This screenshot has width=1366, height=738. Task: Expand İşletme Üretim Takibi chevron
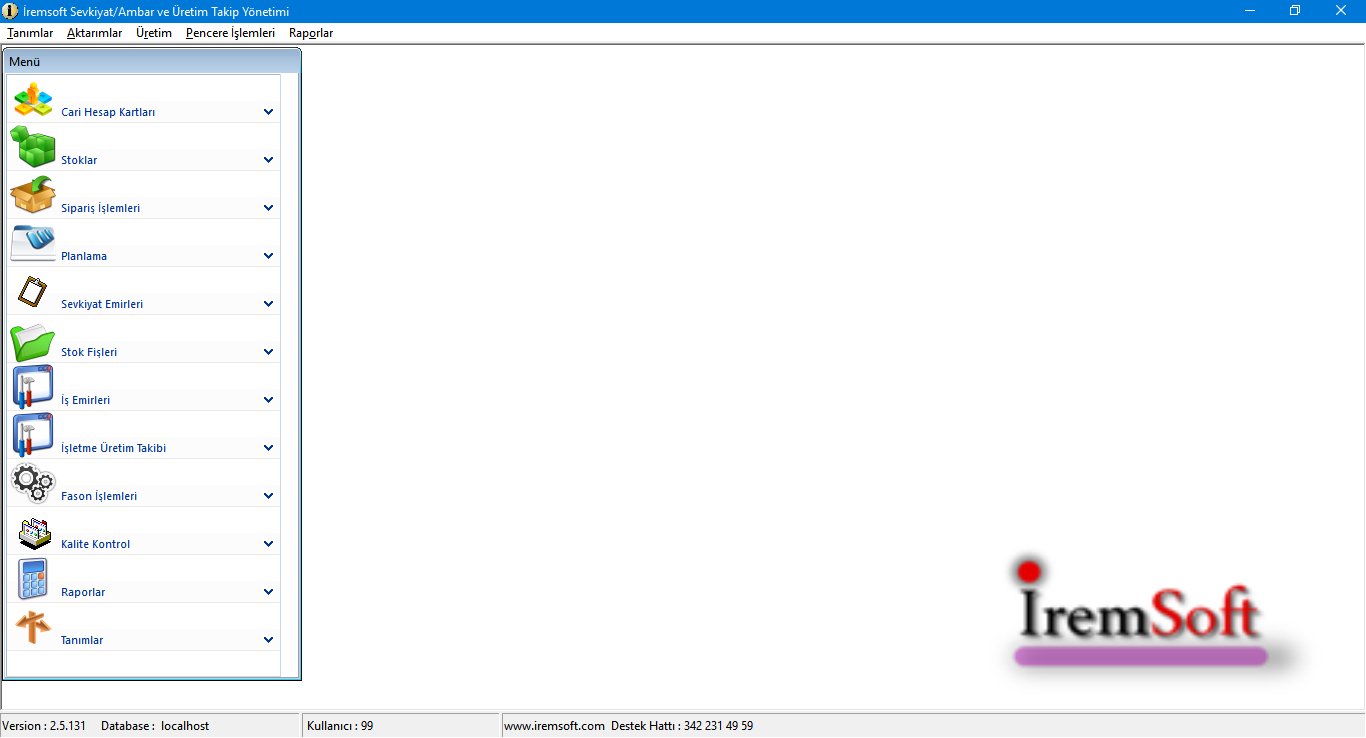pos(268,448)
